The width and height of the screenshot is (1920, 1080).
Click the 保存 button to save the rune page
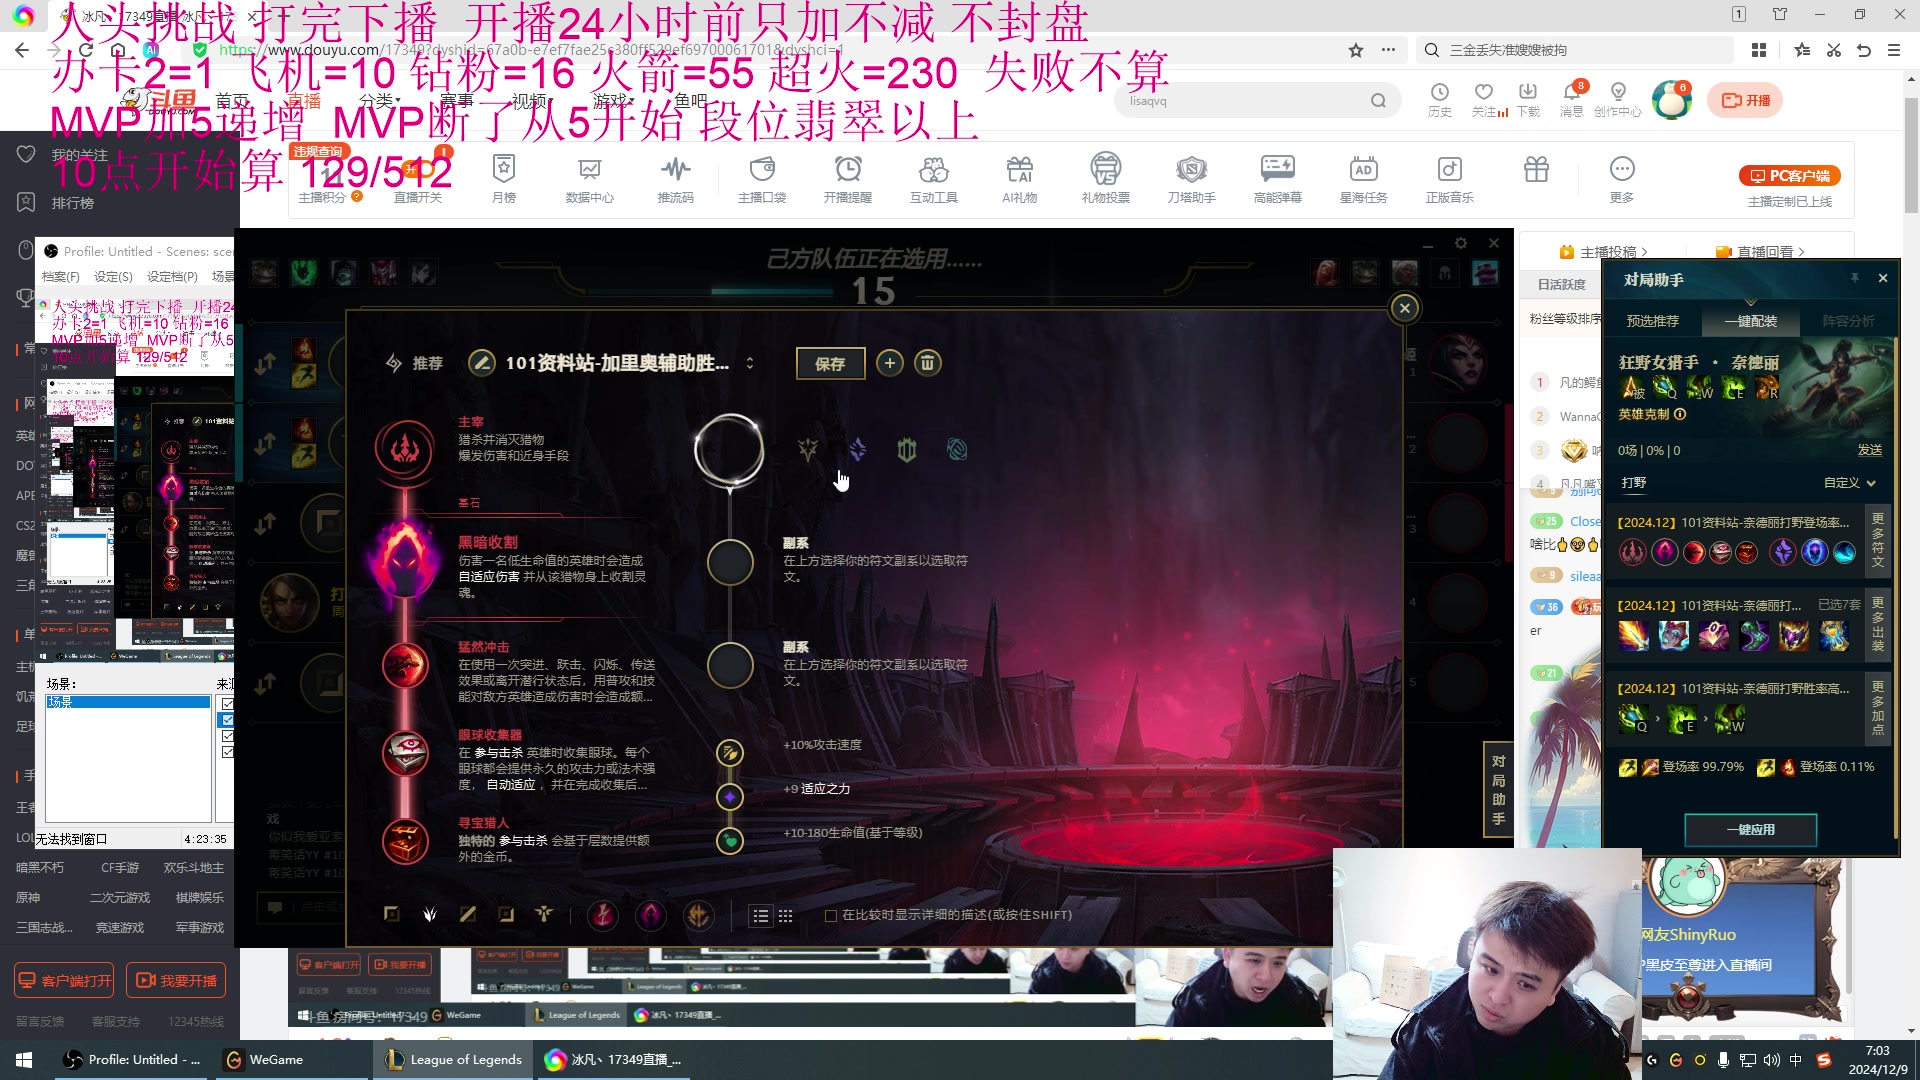coord(830,363)
